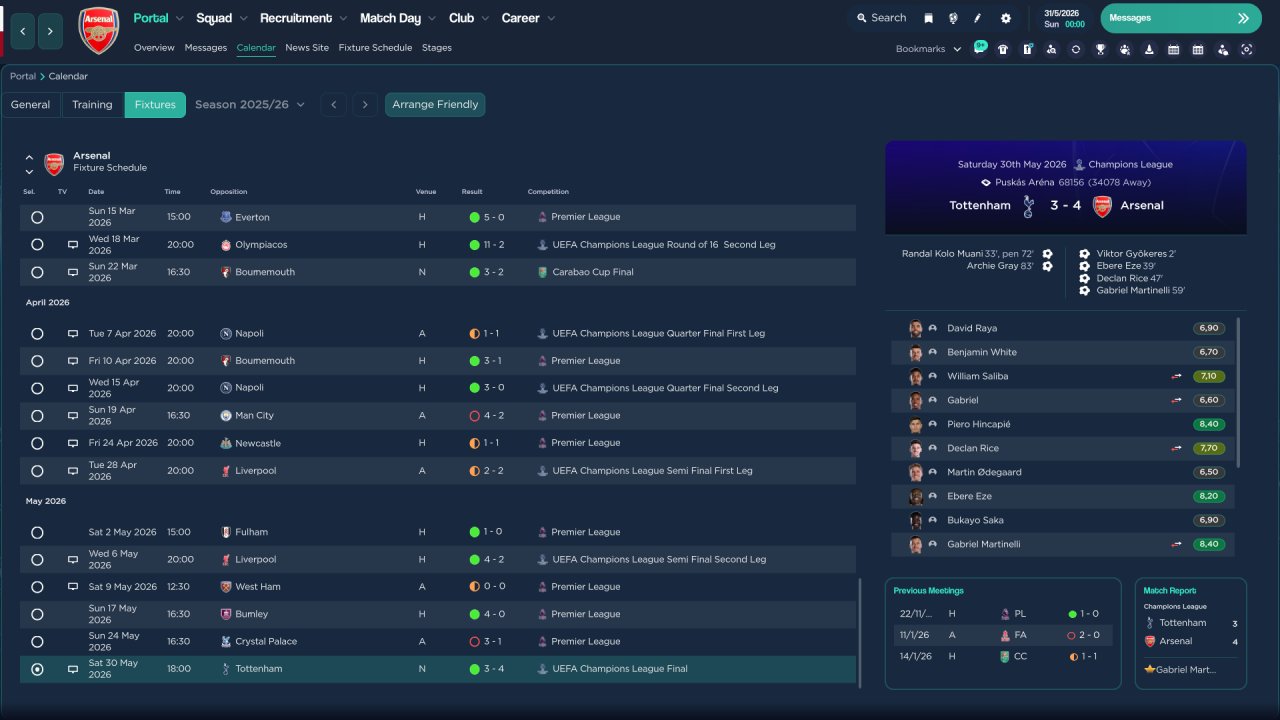This screenshot has width=1280, height=720.
Task: Open the 9+ notifications speech bubble
Action: pyautogui.click(x=979, y=48)
